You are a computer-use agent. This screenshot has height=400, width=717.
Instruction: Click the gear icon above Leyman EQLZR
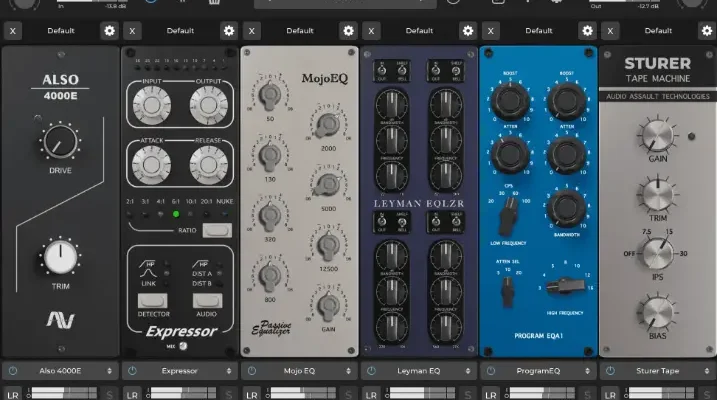coord(467,31)
